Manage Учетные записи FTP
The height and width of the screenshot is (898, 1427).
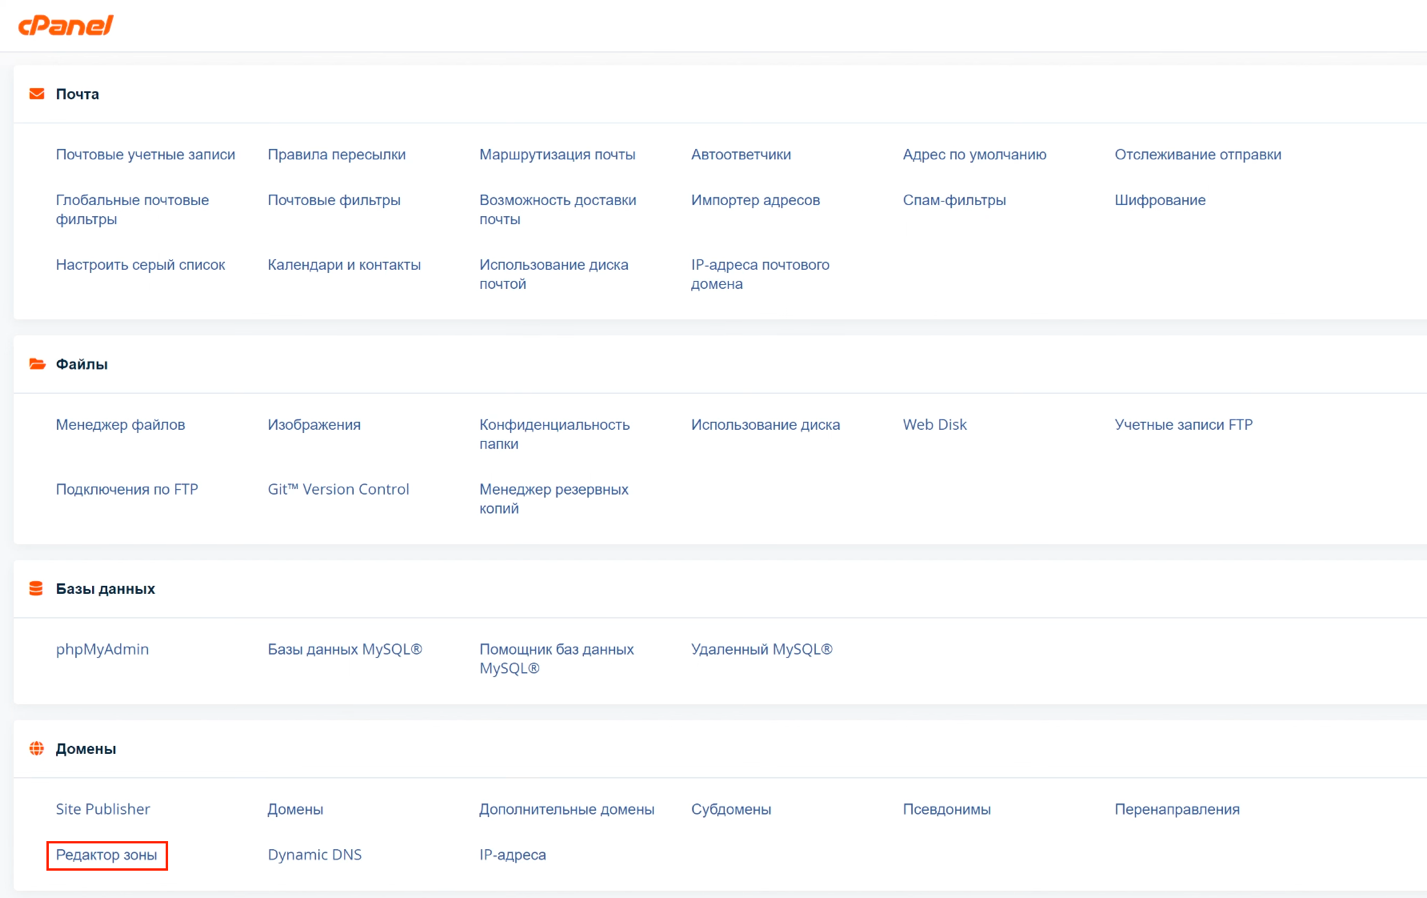click(x=1183, y=425)
